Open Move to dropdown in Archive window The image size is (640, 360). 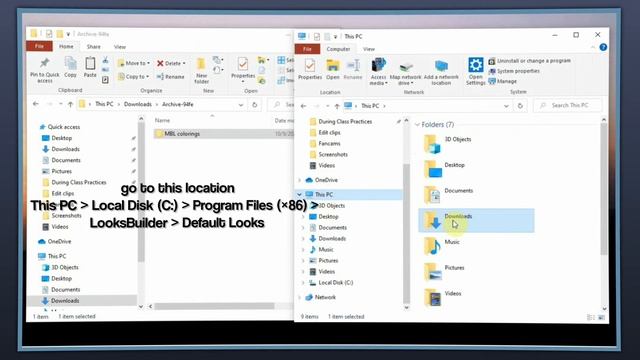point(133,63)
